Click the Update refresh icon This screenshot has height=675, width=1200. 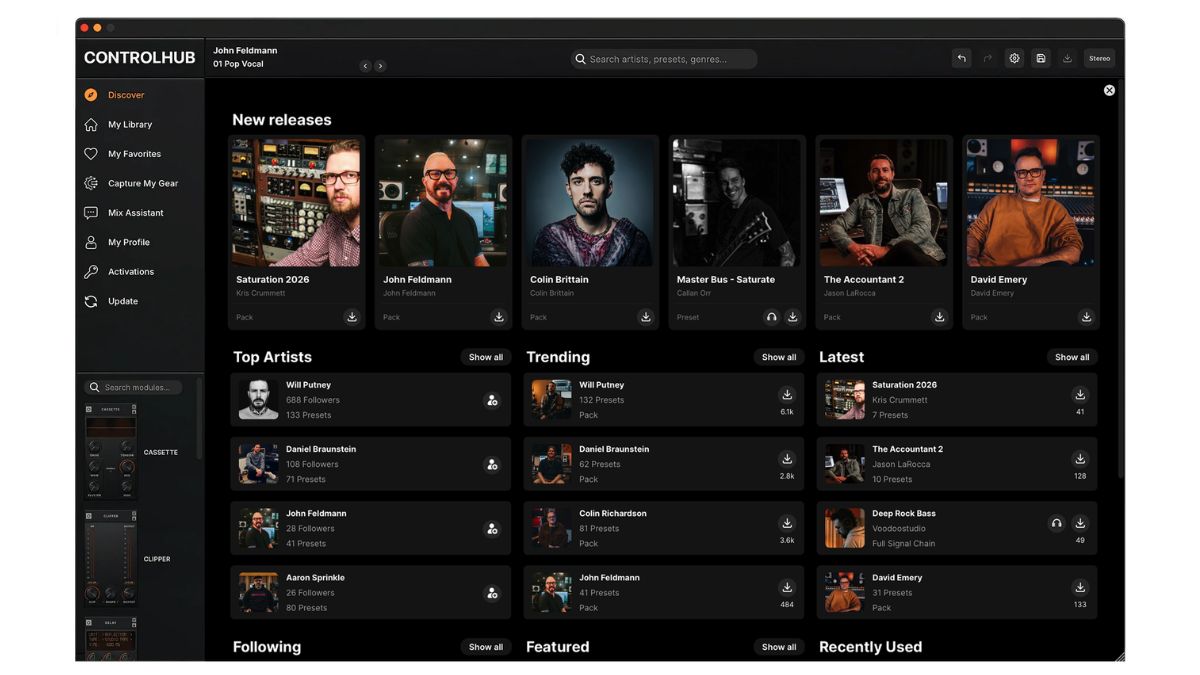(91, 301)
